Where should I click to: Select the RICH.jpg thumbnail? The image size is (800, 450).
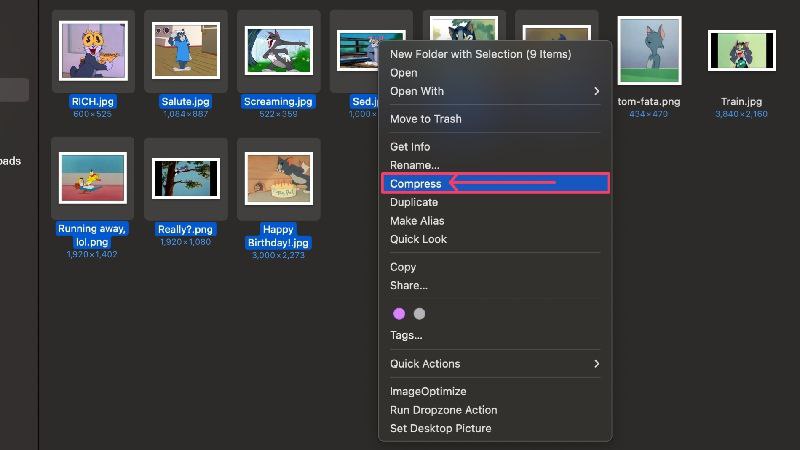point(93,51)
